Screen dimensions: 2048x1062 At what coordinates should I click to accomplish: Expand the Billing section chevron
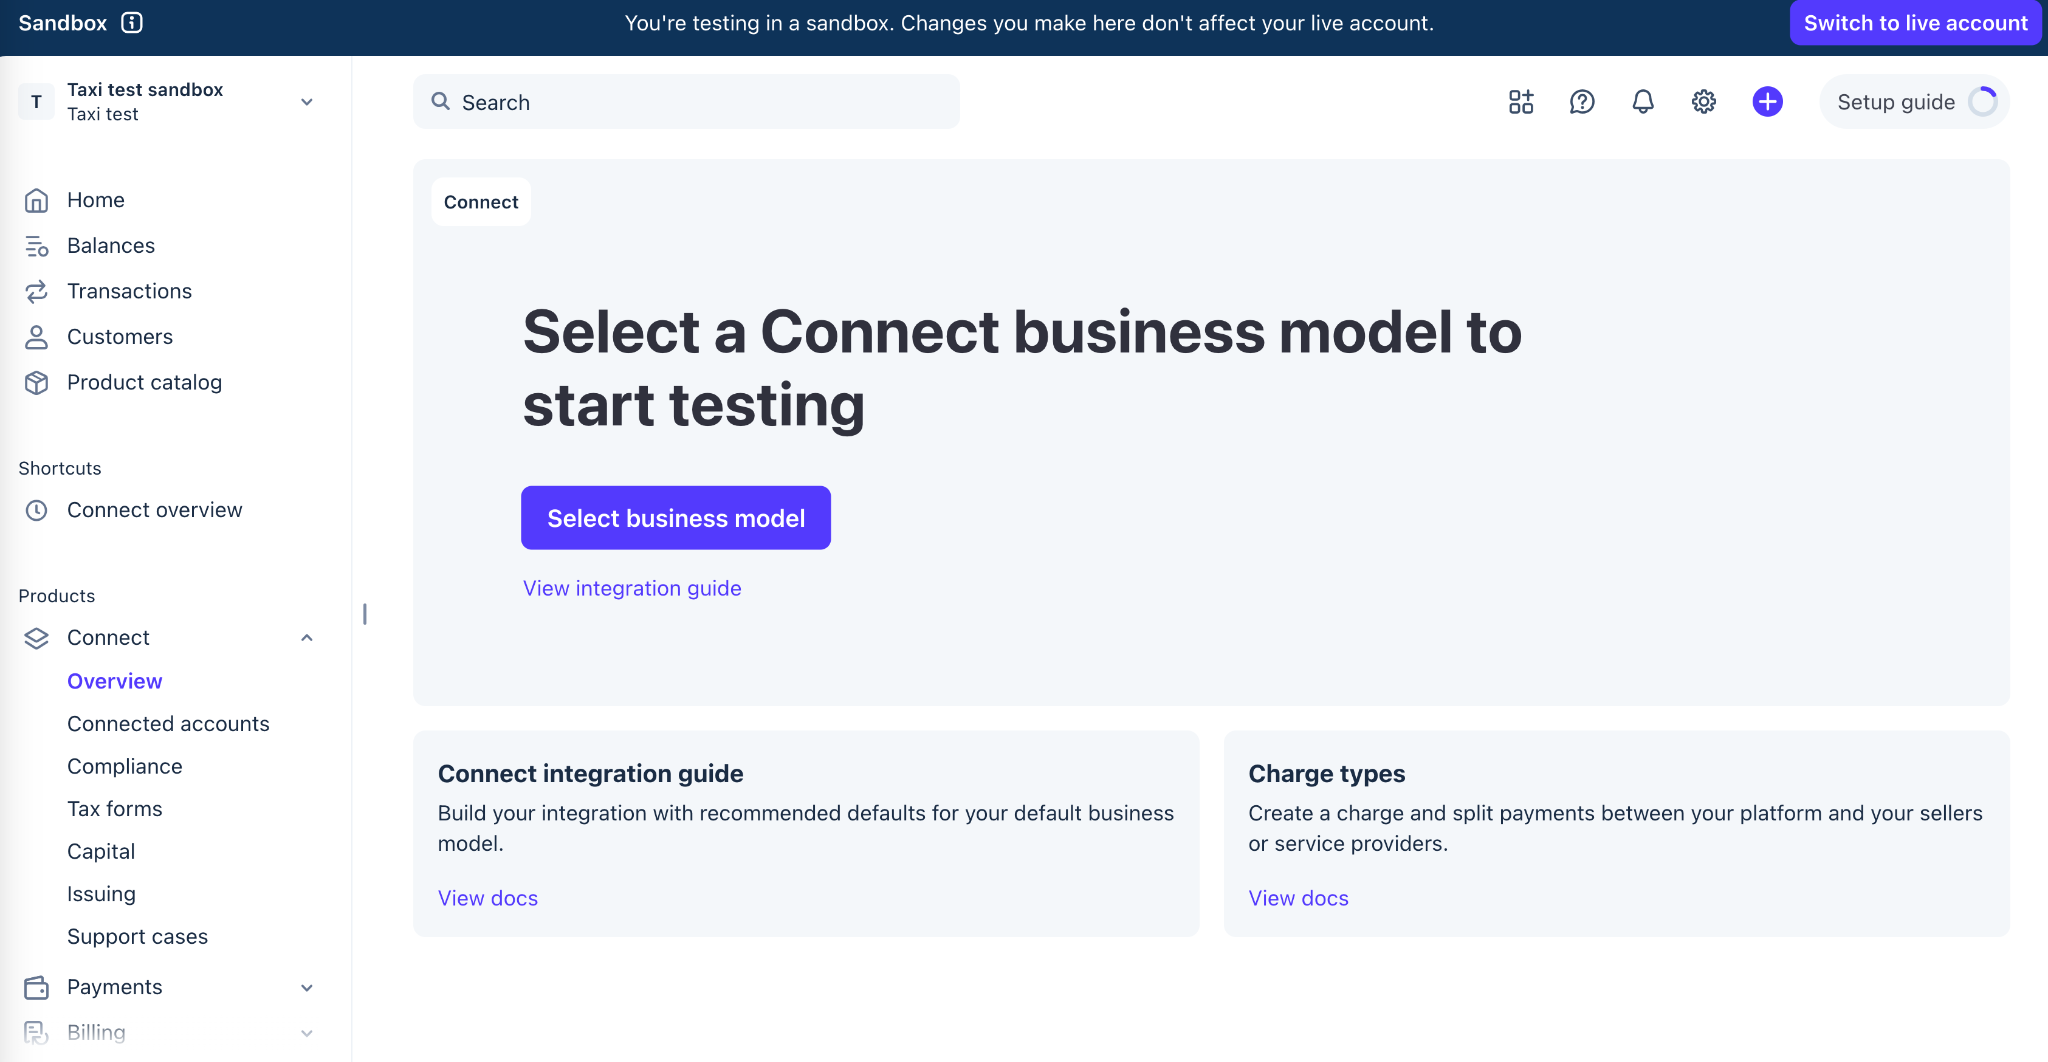307,1033
